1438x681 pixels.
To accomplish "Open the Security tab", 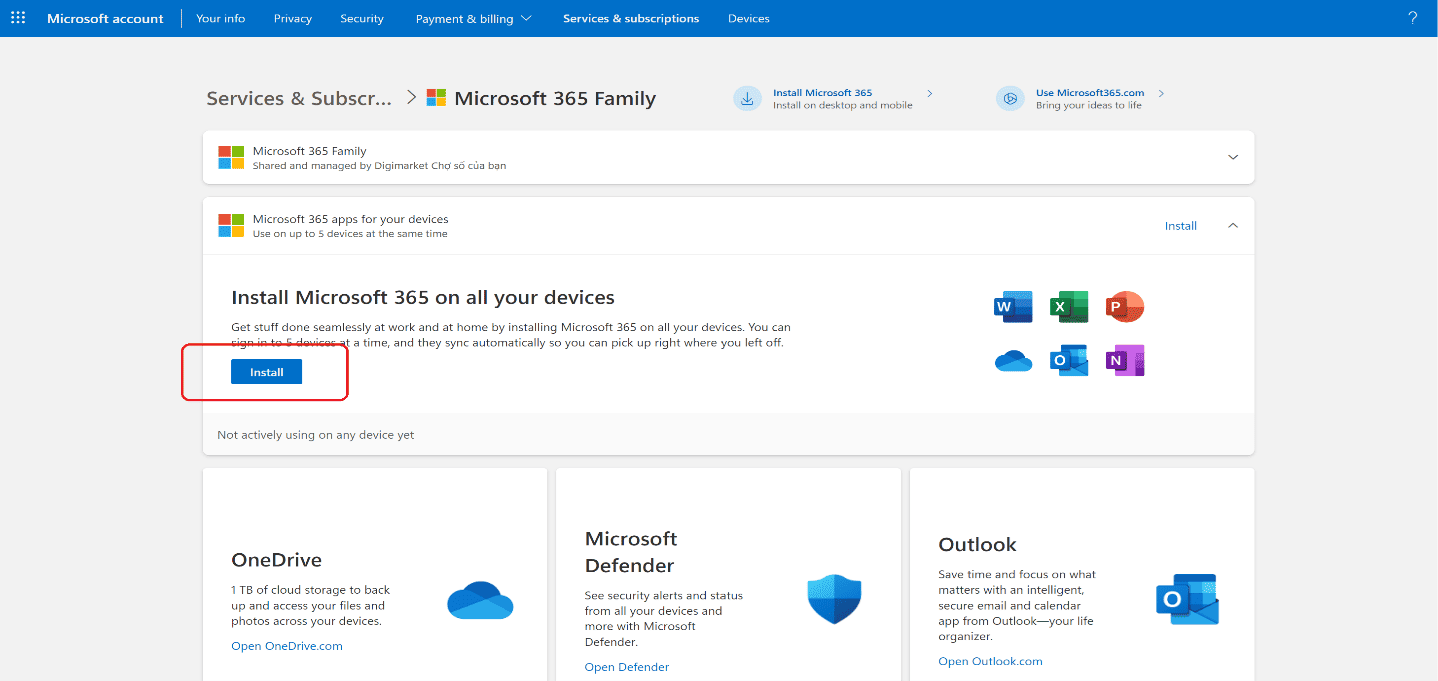I will click(362, 18).
